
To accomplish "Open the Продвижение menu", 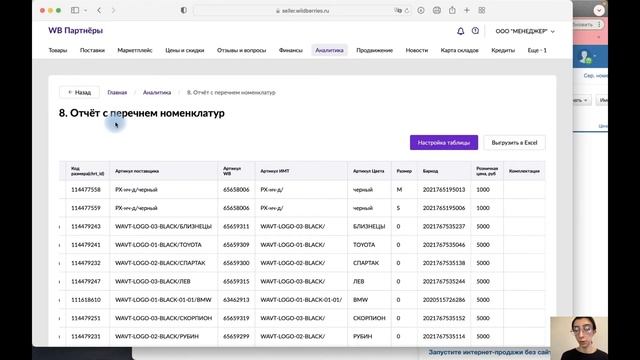I will pos(374,50).
